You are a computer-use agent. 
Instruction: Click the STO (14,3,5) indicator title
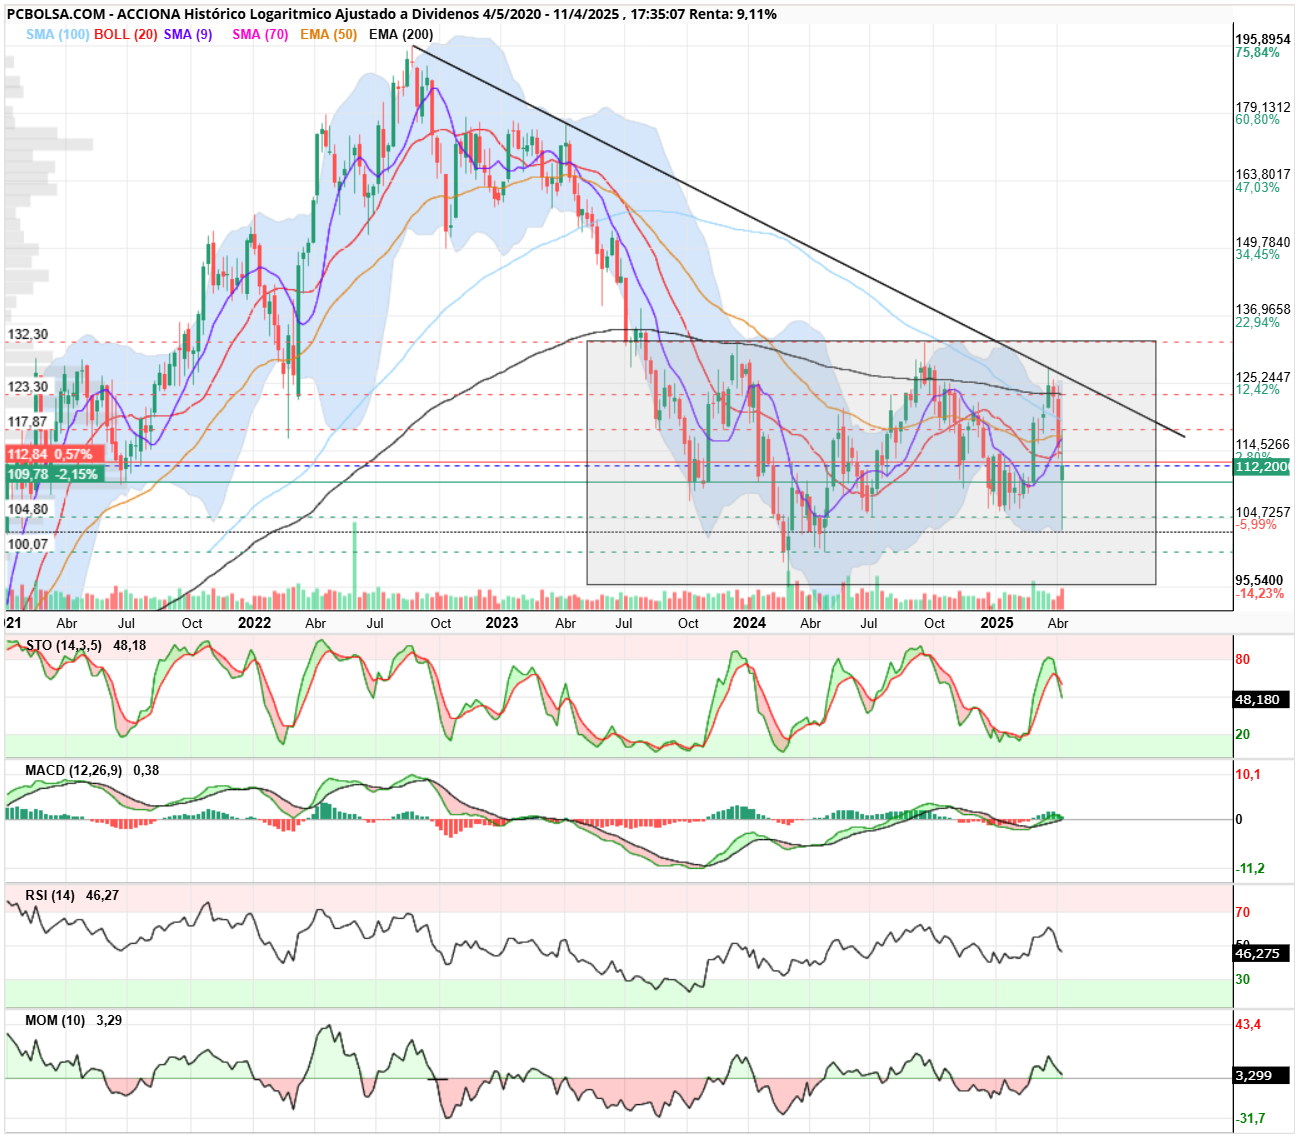point(64,645)
